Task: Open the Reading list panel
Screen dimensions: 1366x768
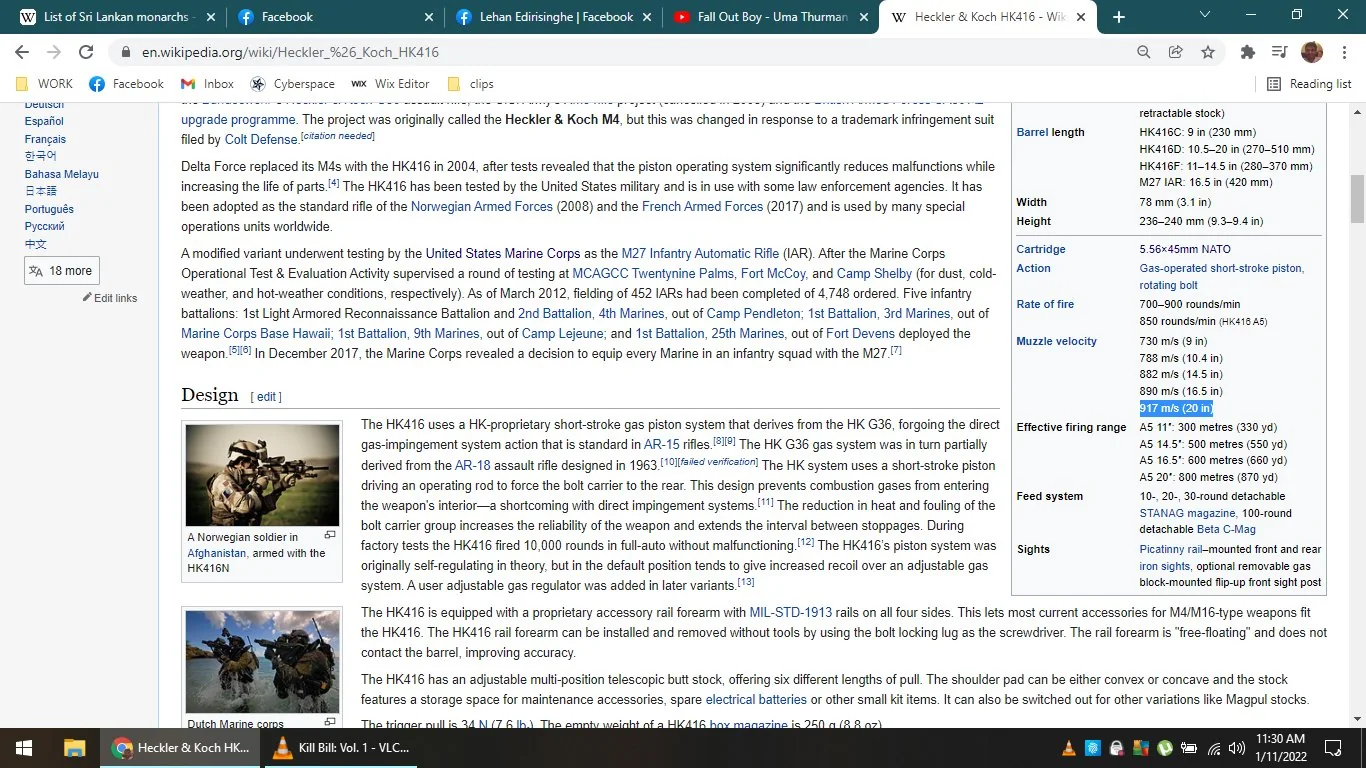Action: coord(1309,84)
